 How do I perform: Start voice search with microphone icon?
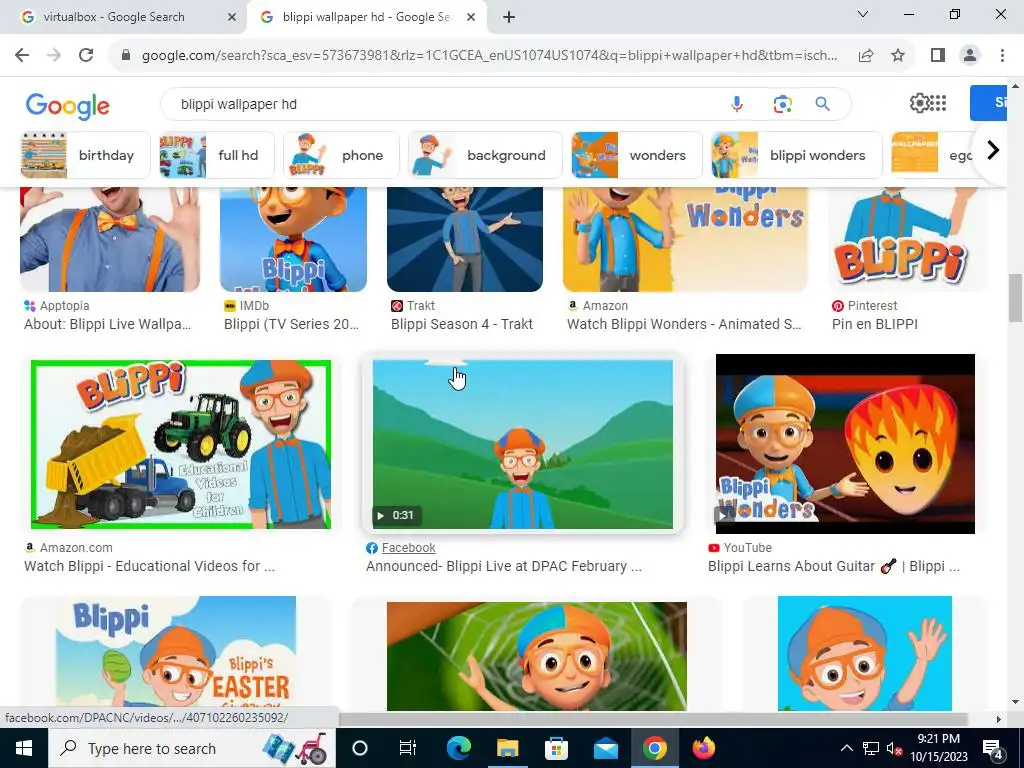coord(737,104)
